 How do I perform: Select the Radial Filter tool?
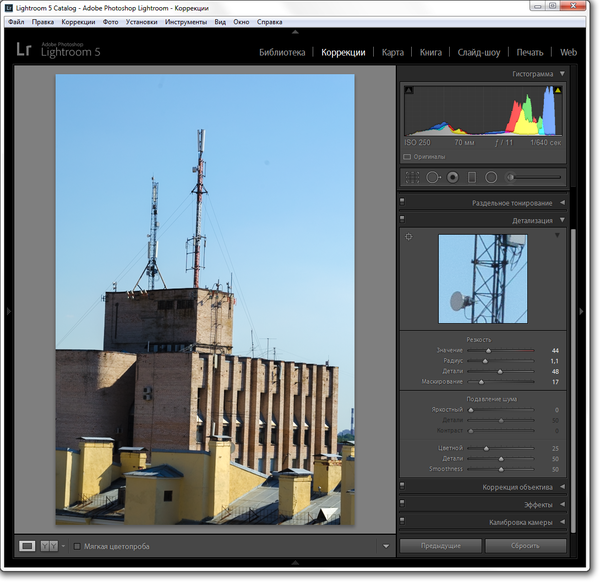click(x=491, y=177)
